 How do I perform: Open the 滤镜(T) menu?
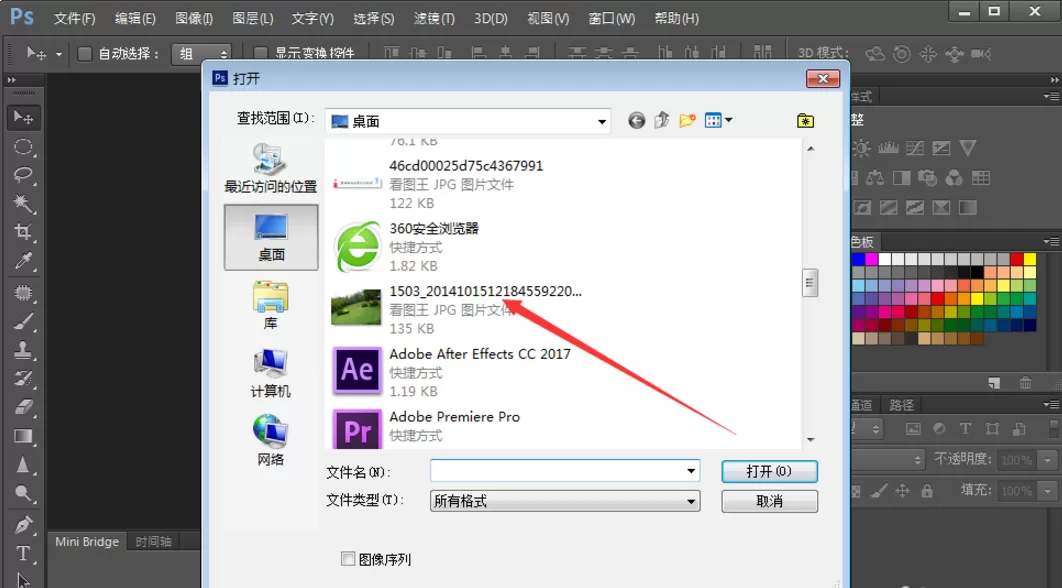434,18
